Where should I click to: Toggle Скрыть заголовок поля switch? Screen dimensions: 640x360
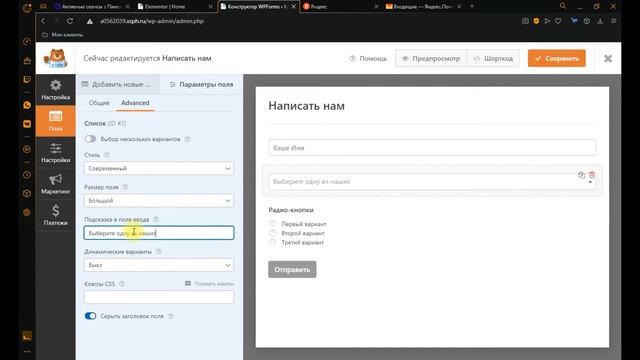coord(90,316)
